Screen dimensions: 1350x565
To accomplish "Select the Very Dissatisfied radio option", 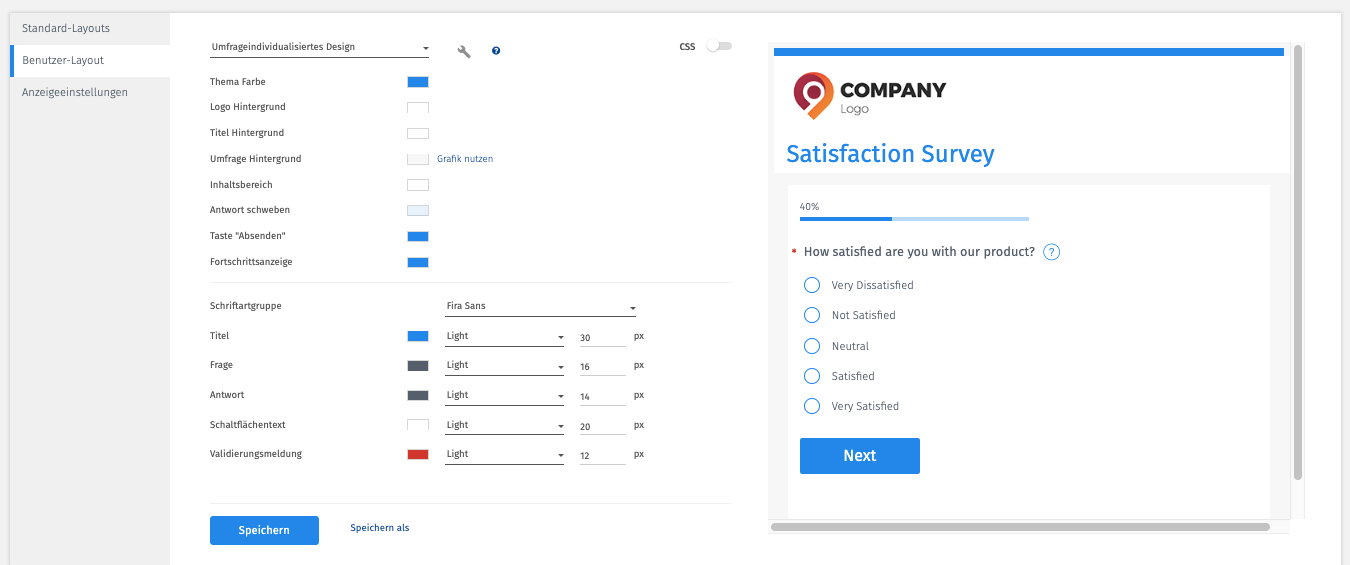I will click(812, 285).
